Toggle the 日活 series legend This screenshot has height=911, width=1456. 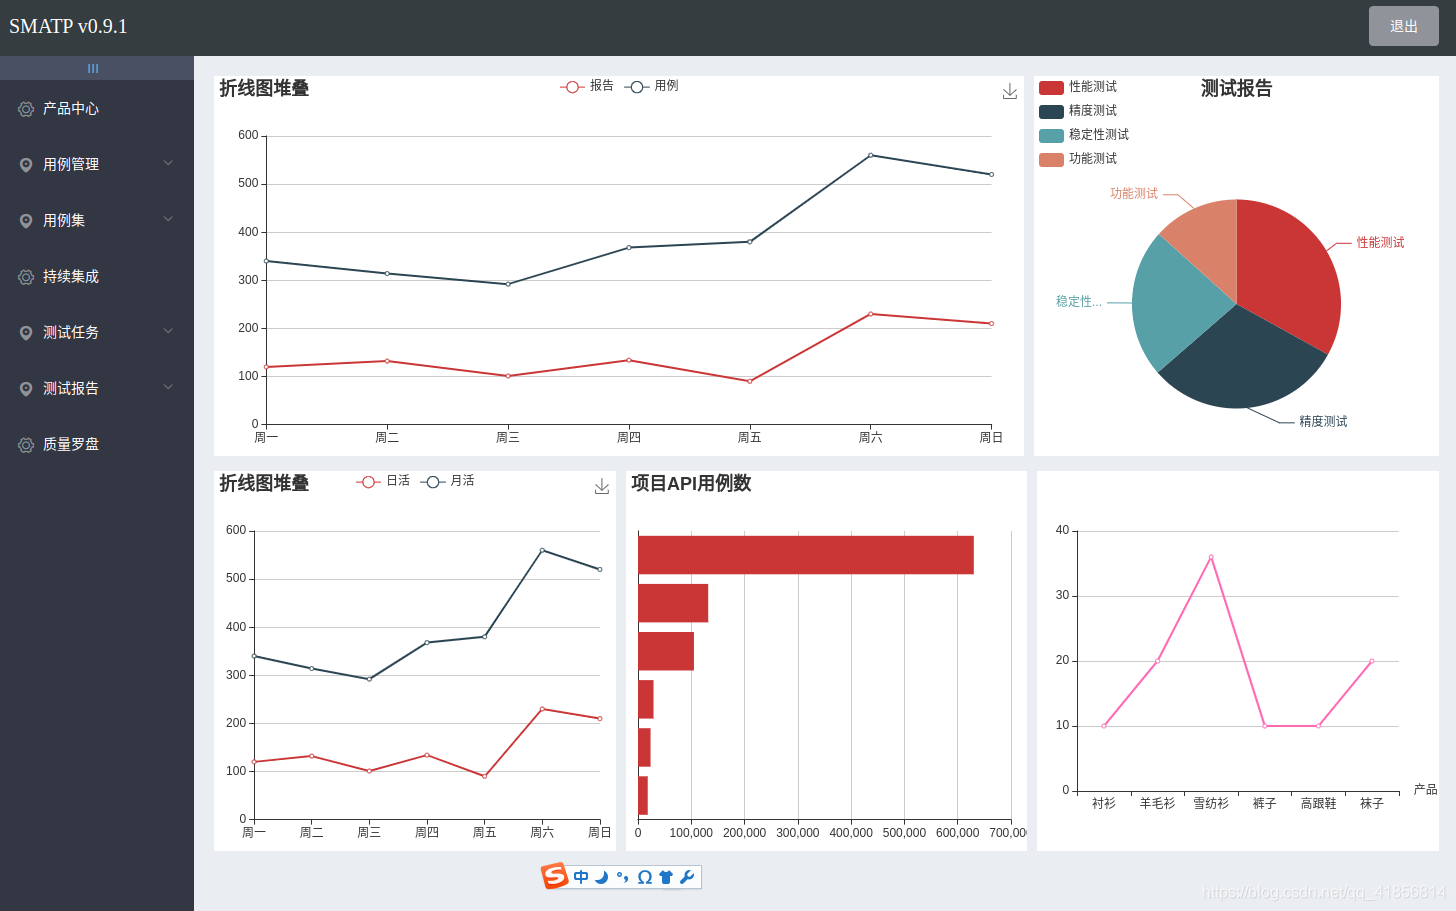tap(383, 481)
